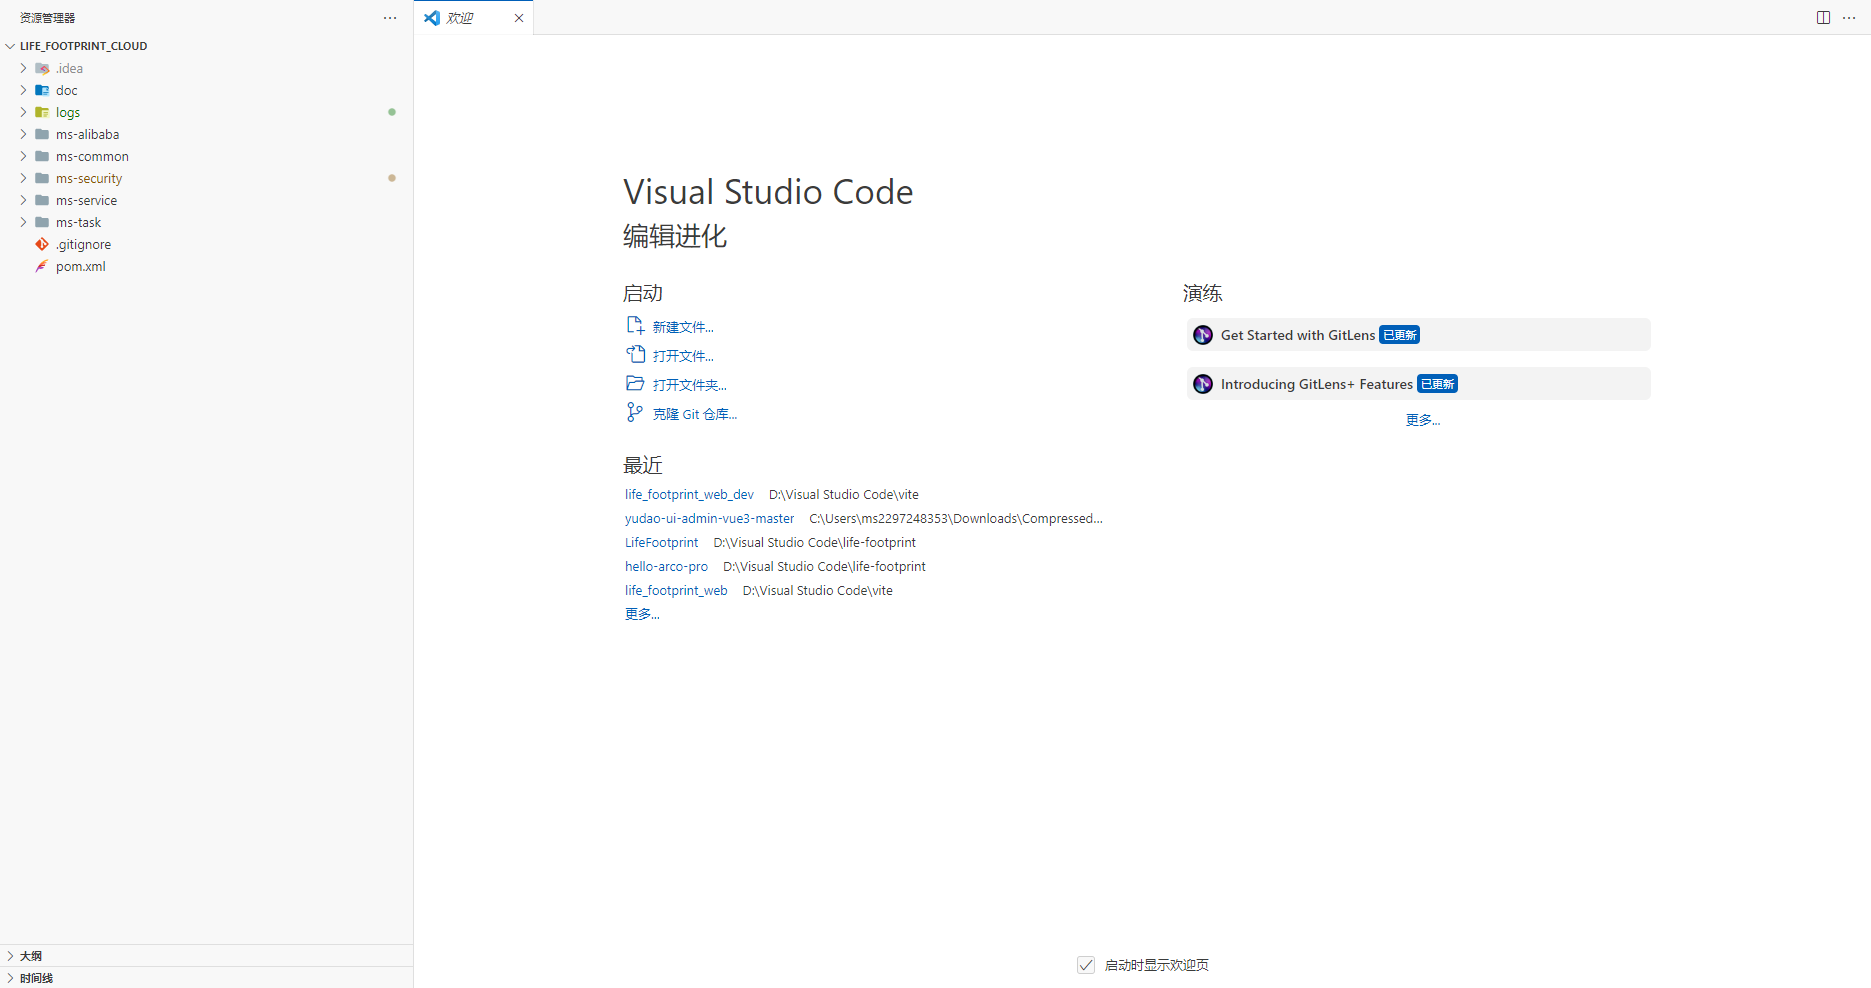Click the green status dot on the logs row
The image size is (1871, 988).
[392, 112]
